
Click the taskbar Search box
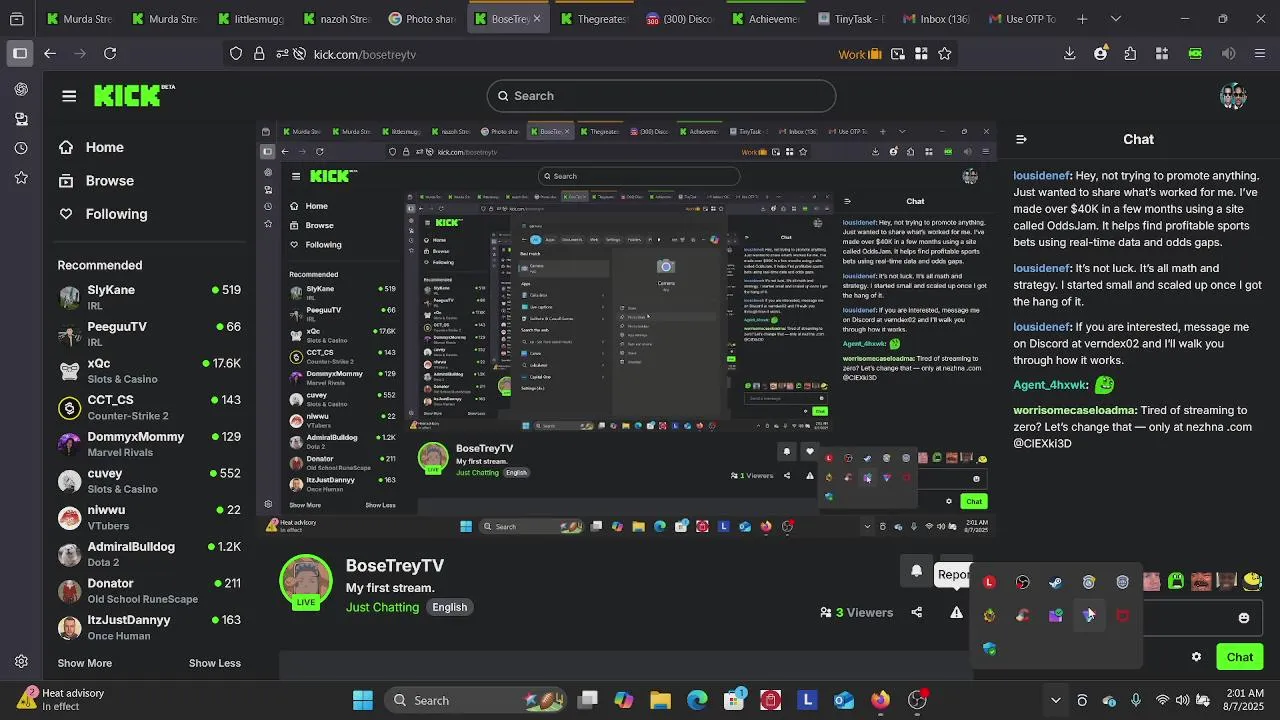coord(478,700)
